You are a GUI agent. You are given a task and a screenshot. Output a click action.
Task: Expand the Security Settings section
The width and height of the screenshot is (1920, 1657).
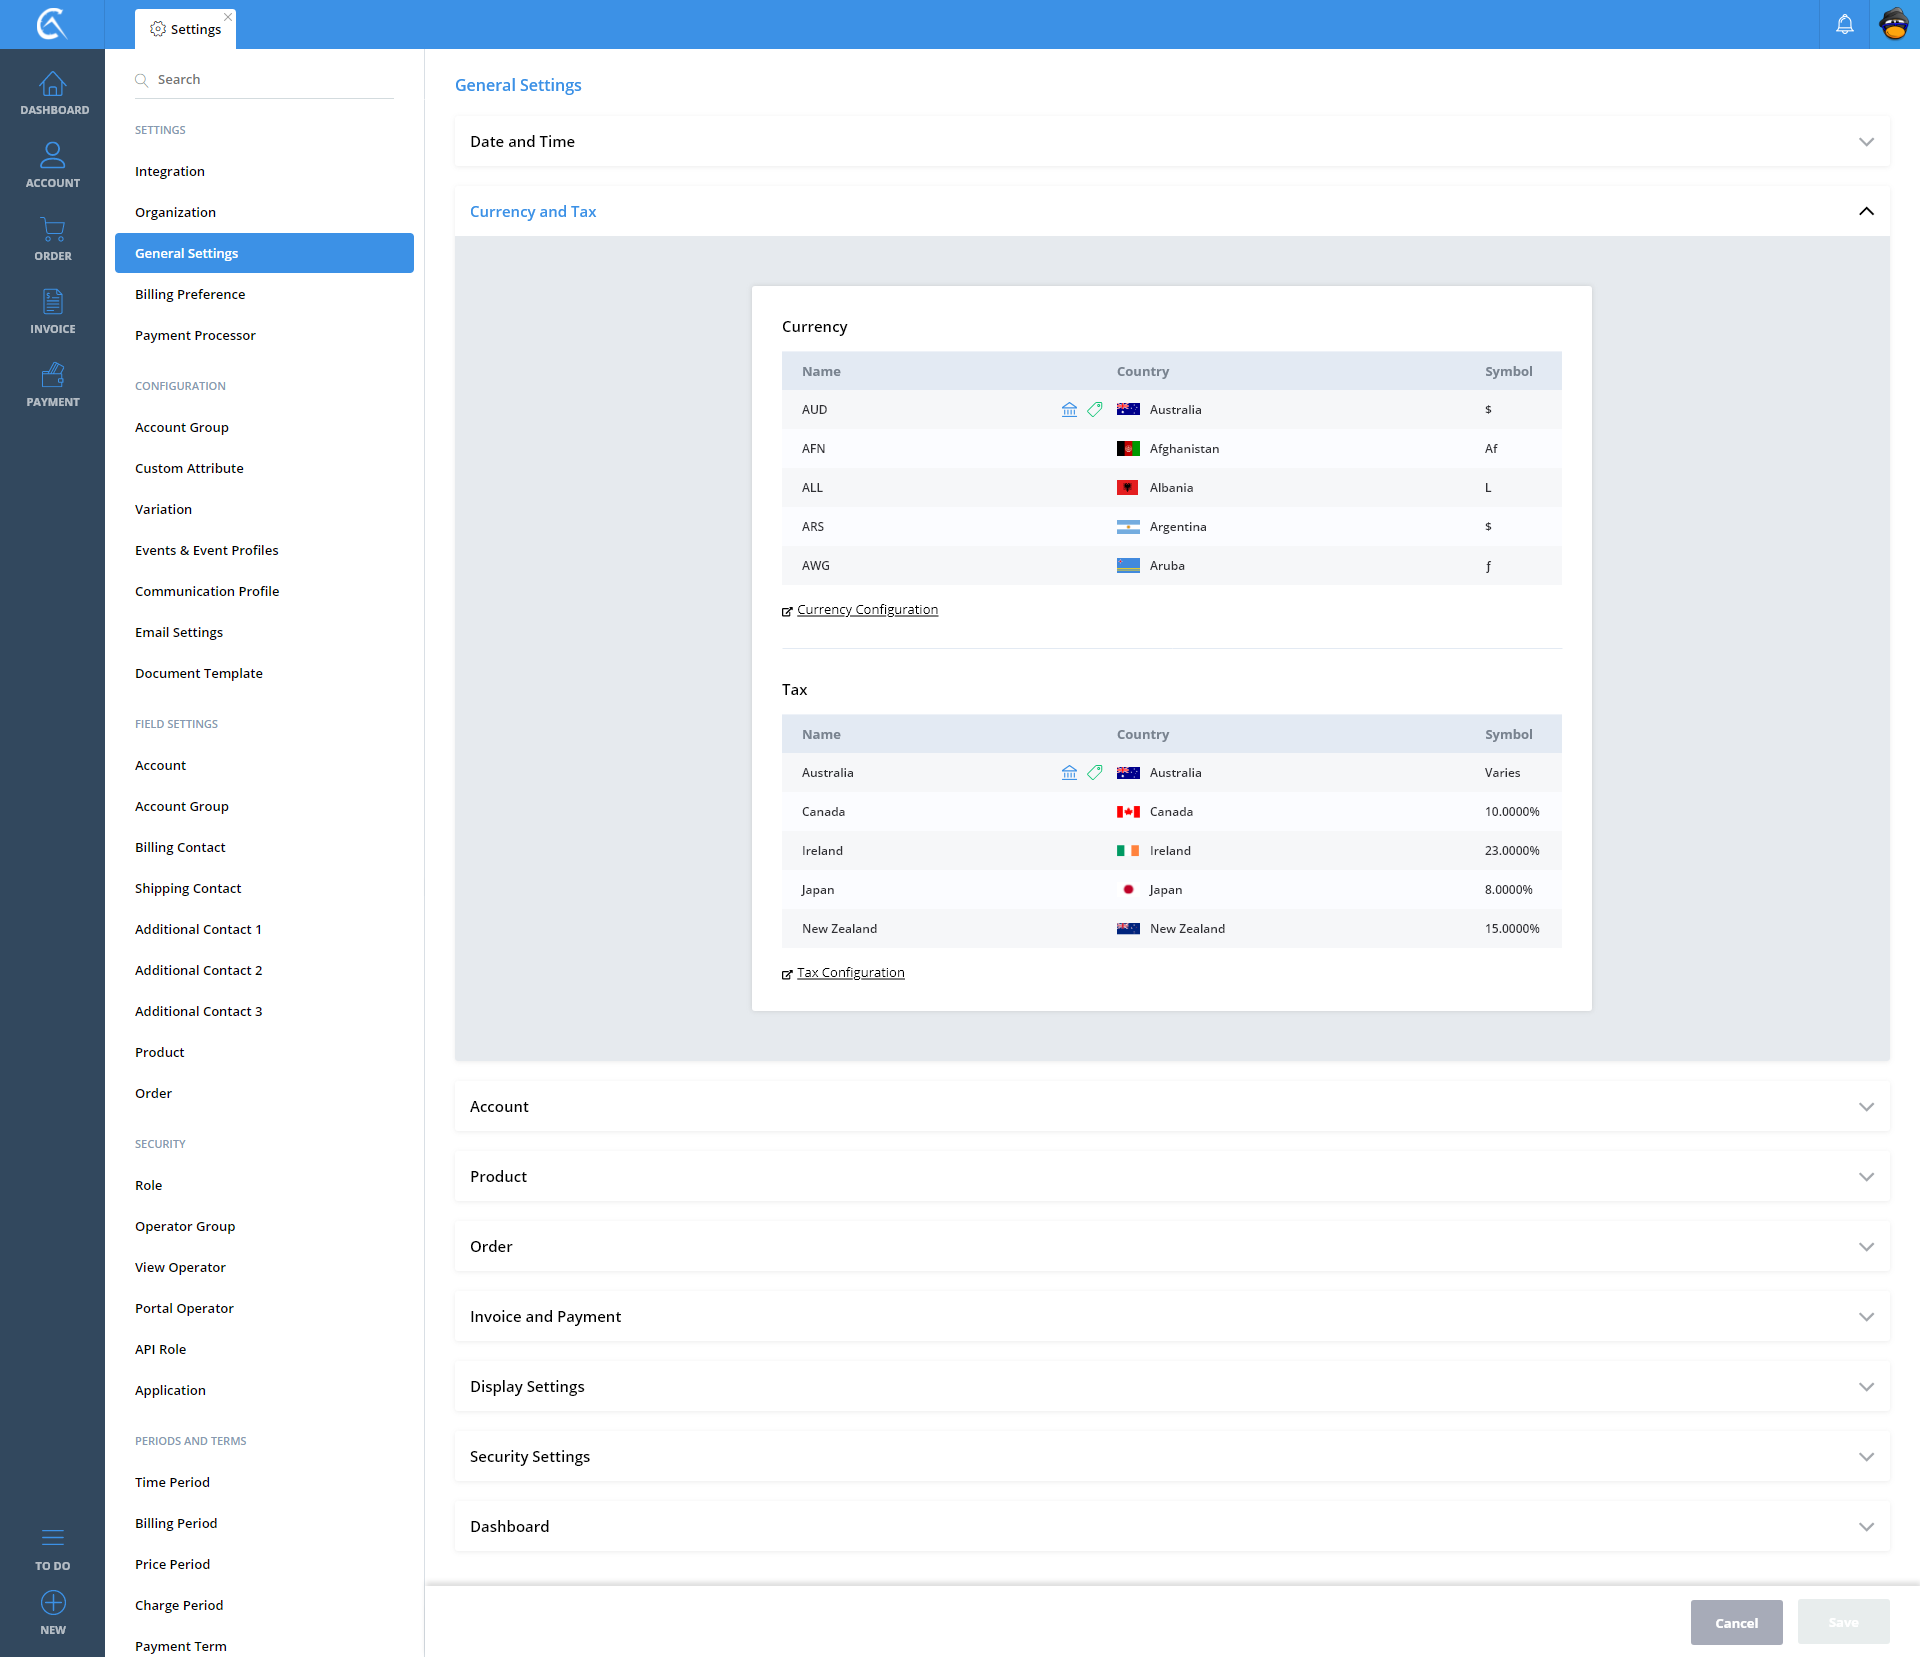coord(1866,1457)
